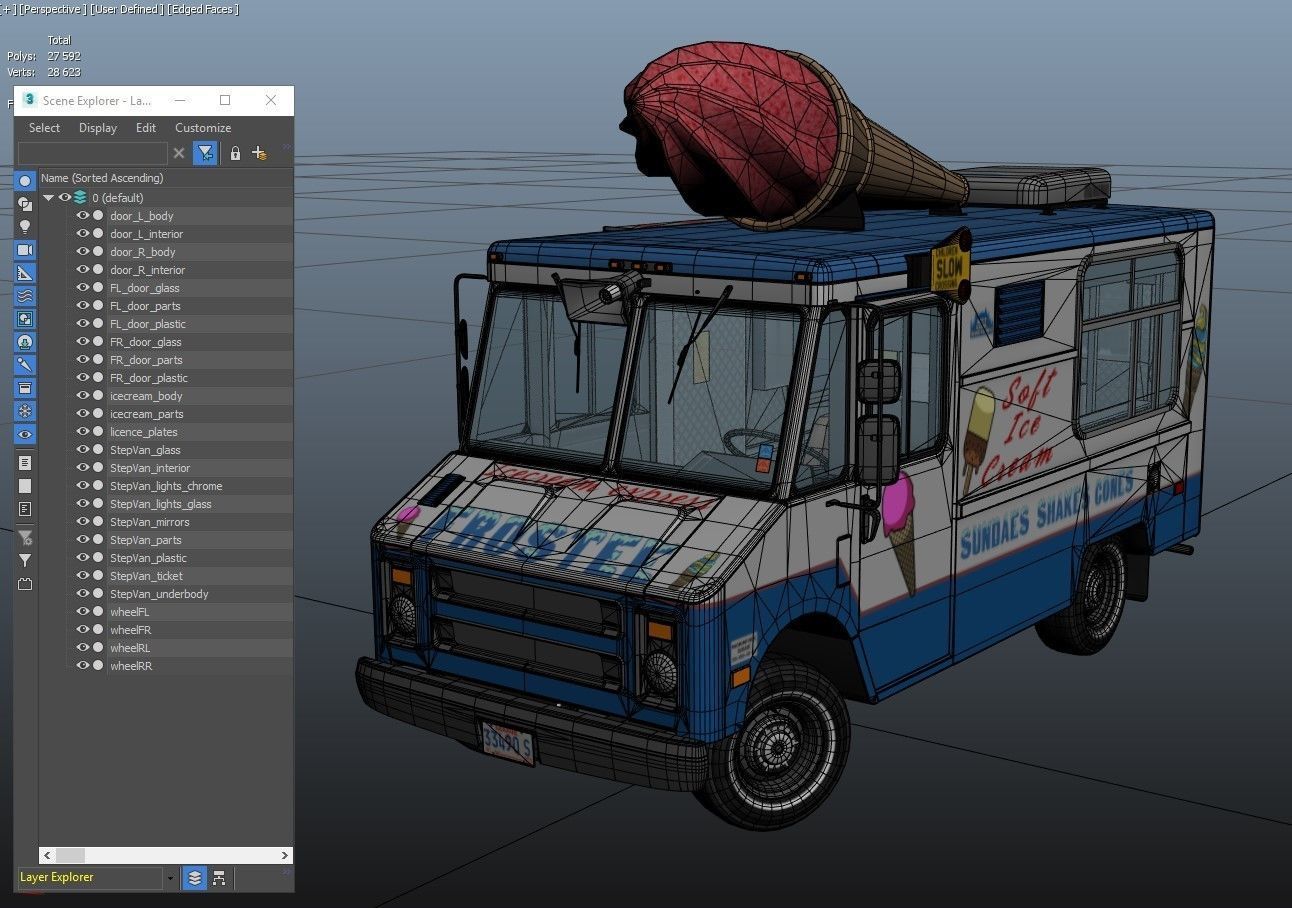Clear search with the X icon

[x=179, y=153]
